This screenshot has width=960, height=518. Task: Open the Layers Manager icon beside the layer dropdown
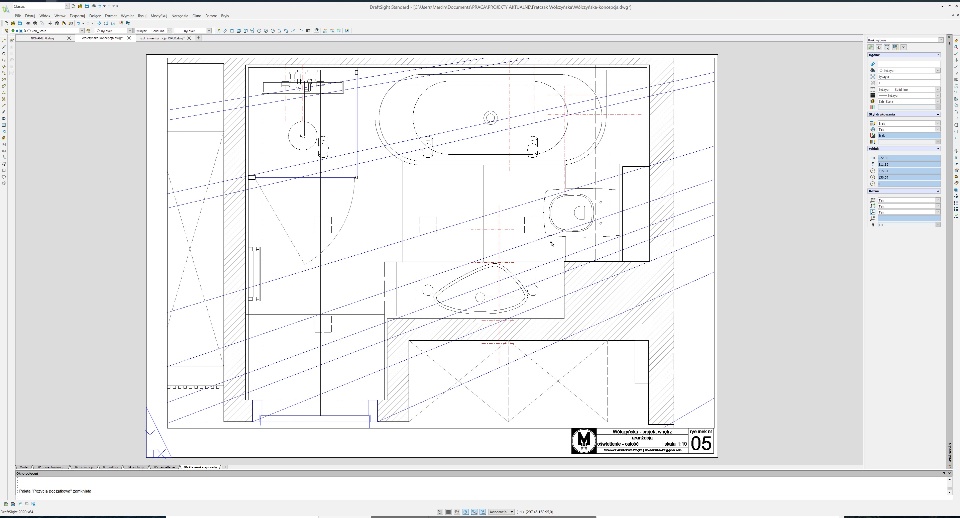coord(6,31)
